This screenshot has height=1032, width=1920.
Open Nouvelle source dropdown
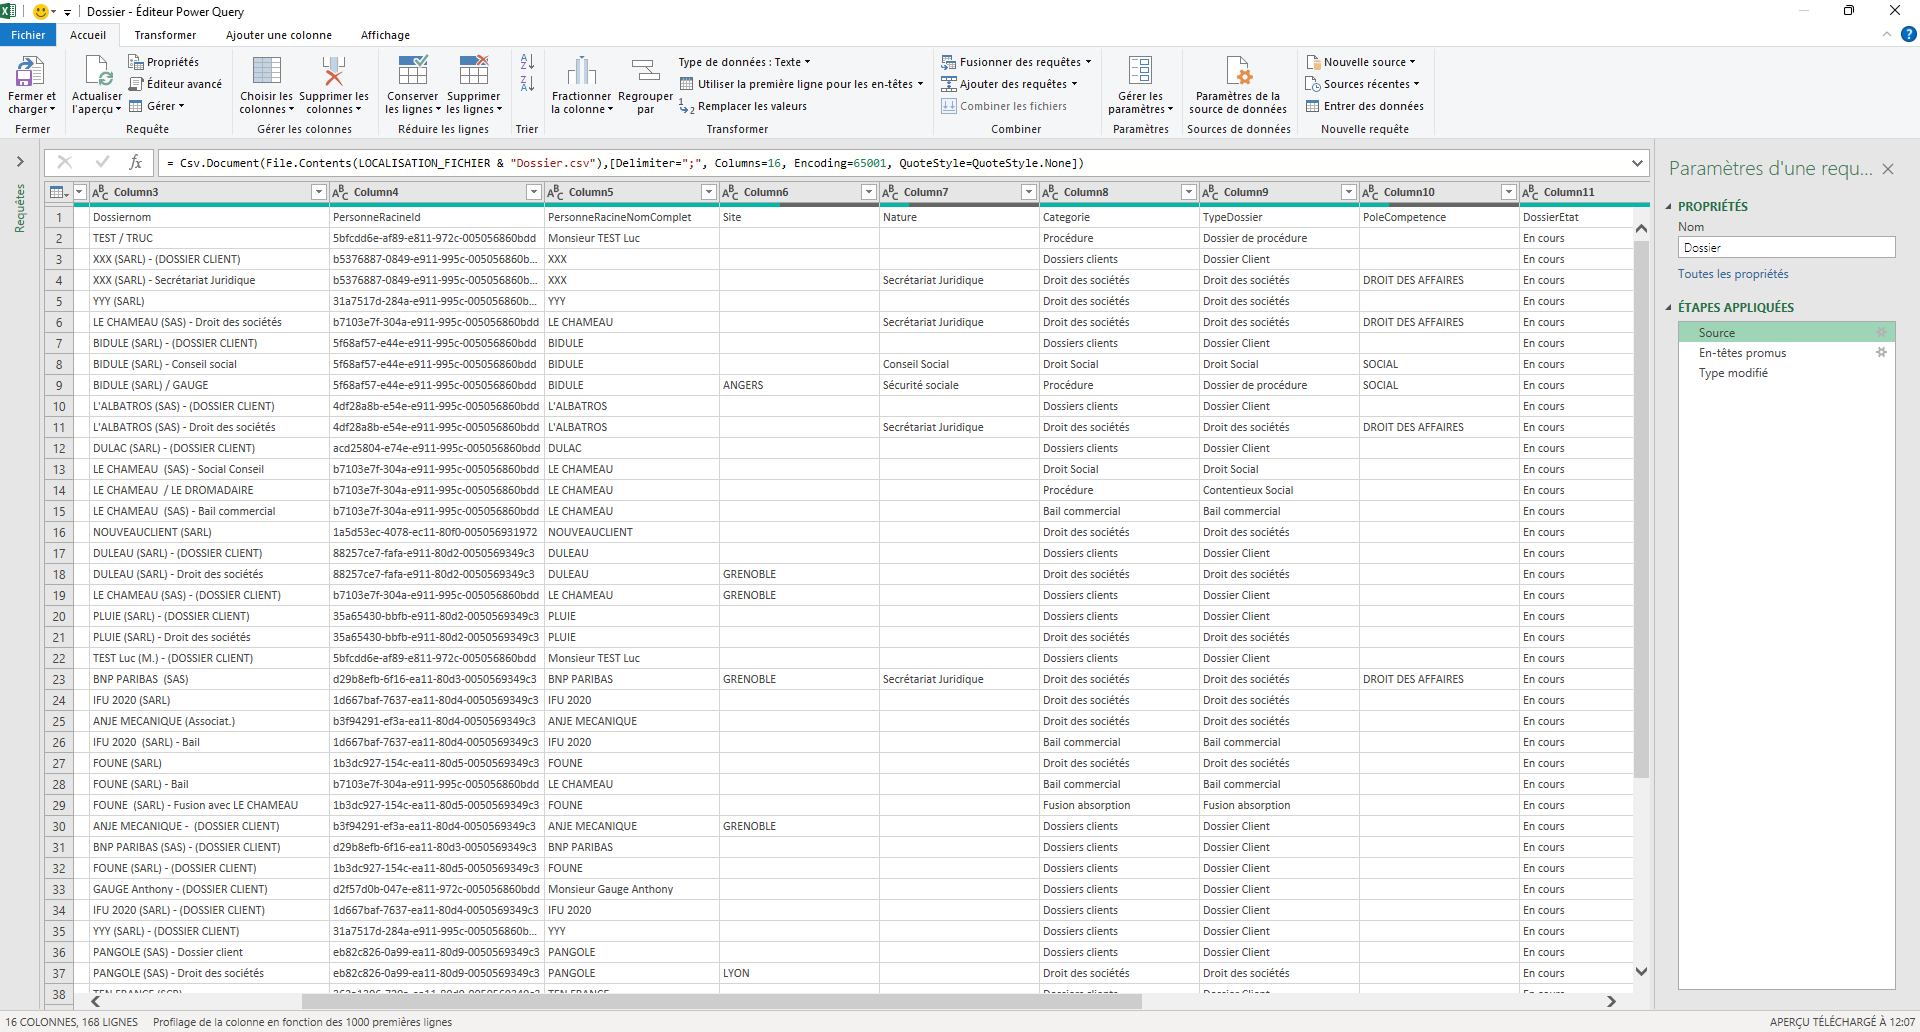(x=1361, y=62)
